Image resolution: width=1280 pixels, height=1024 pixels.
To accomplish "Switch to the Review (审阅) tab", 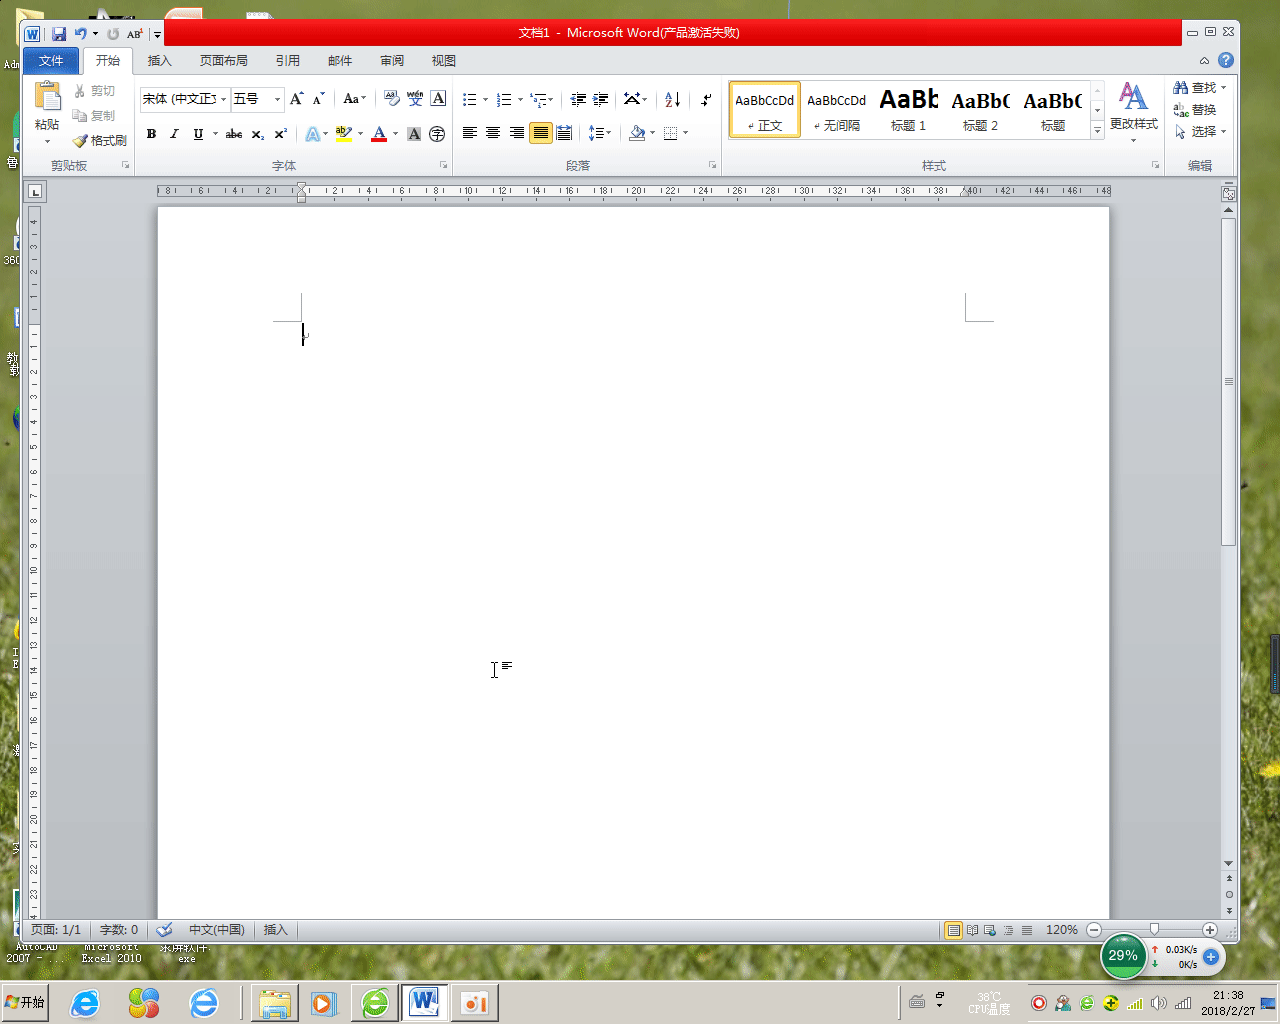I will (392, 61).
